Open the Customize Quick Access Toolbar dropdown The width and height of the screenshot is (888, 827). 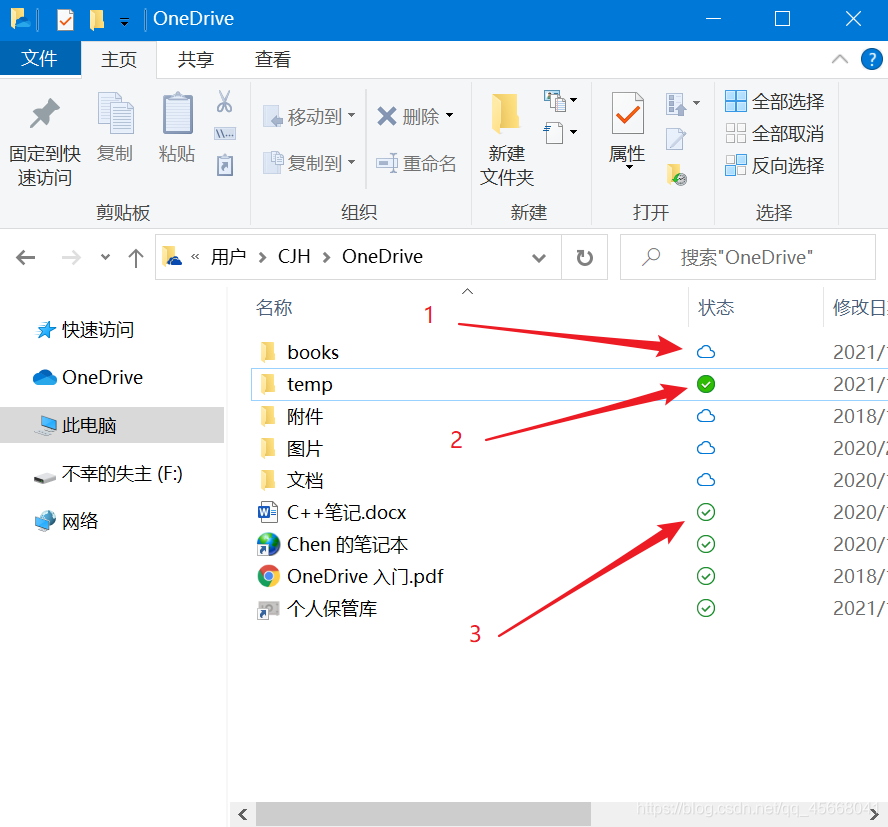(x=124, y=22)
